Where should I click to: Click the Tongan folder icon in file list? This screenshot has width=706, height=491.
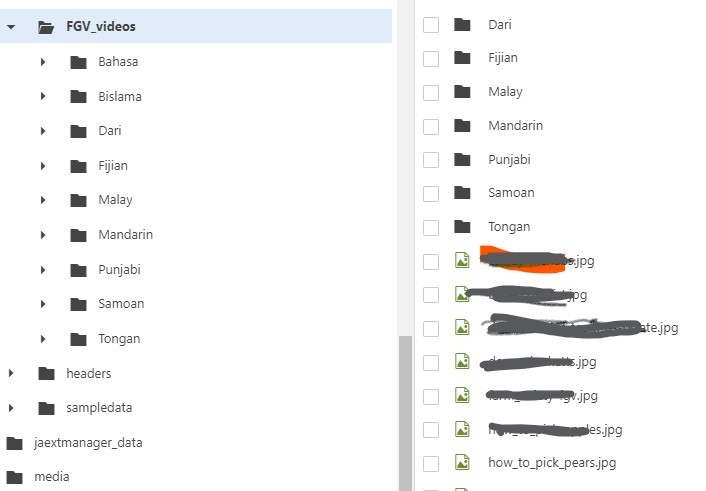pyautogui.click(x=462, y=226)
